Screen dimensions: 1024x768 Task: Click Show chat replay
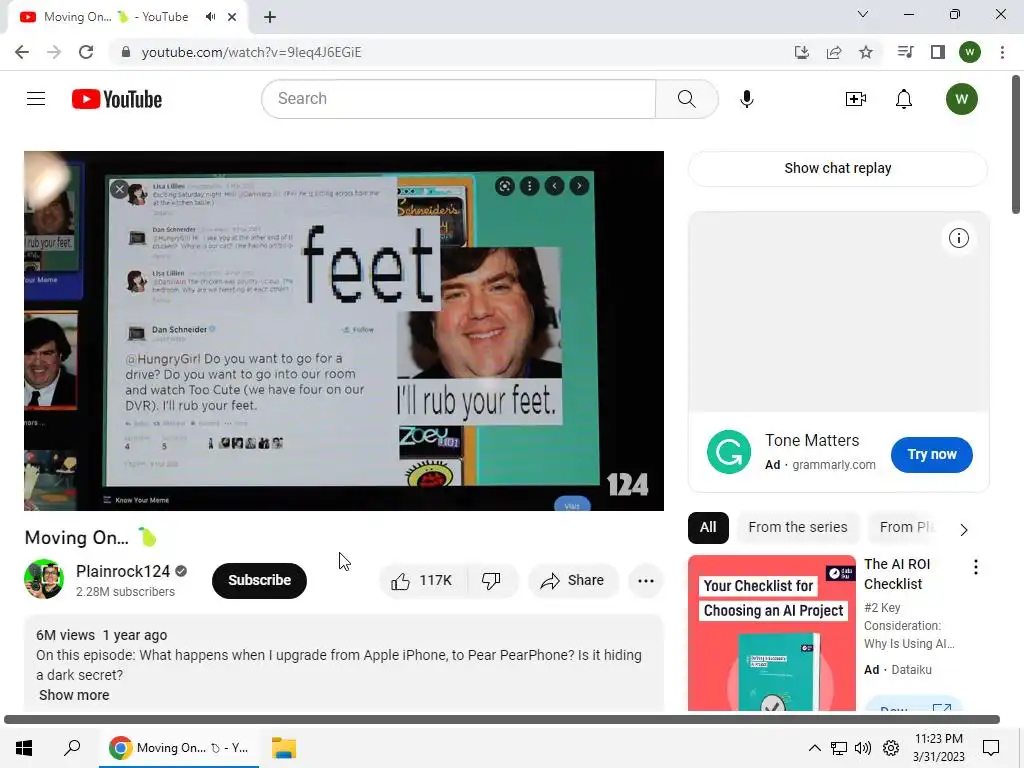click(838, 168)
